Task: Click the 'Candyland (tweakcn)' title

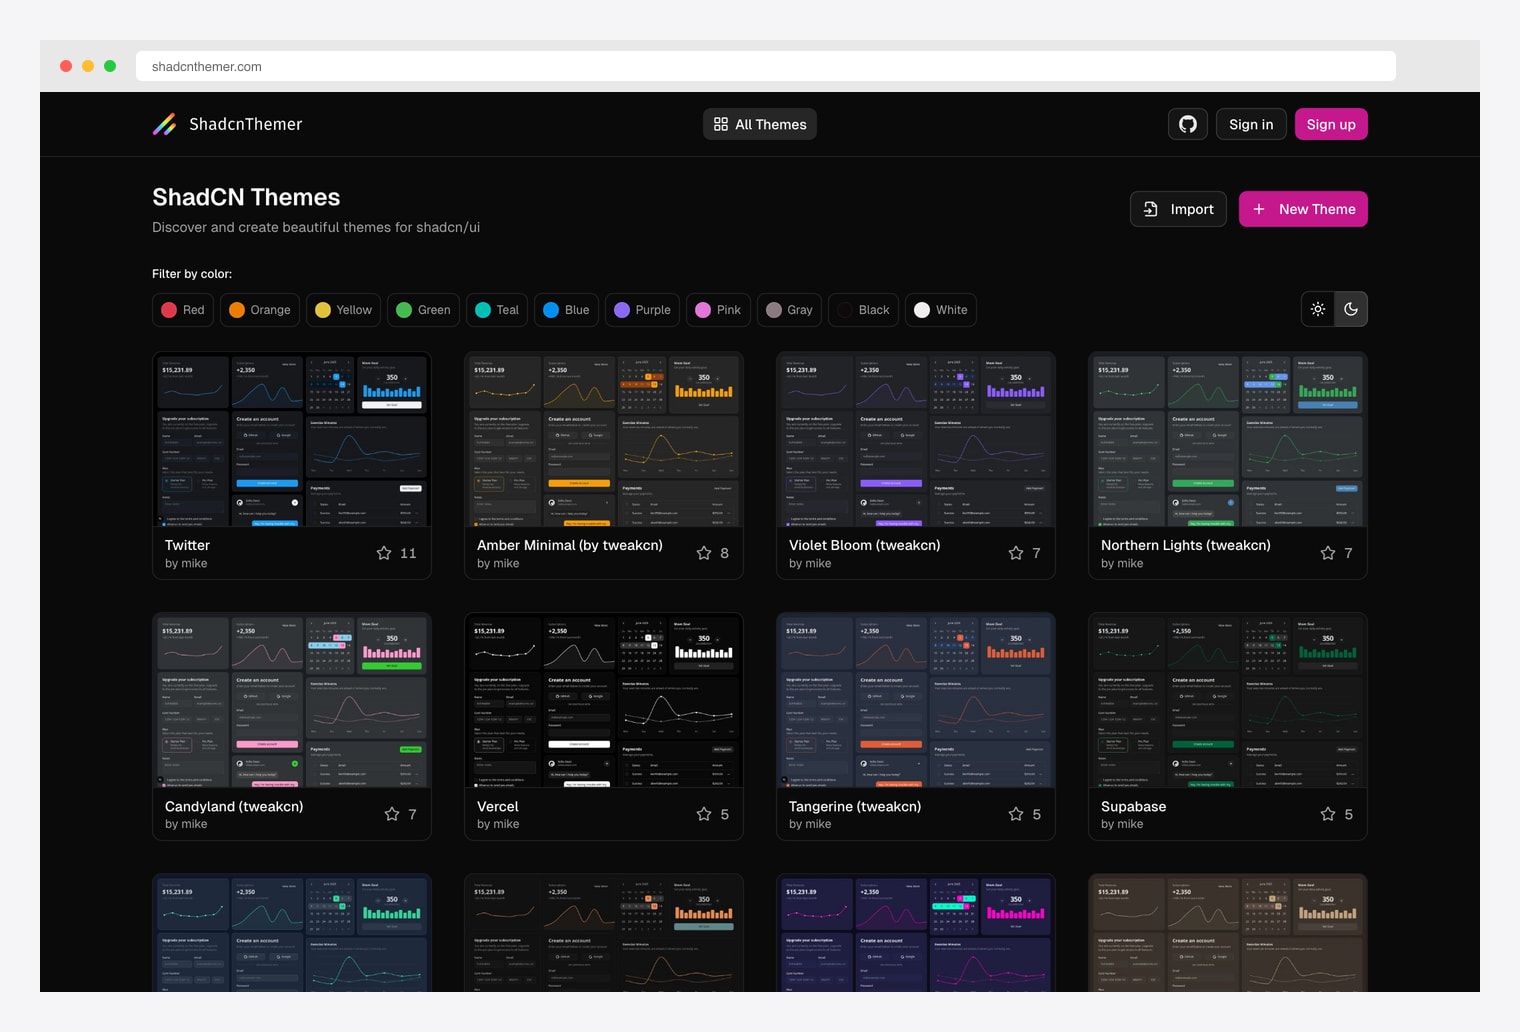Action: coord(234,806)
